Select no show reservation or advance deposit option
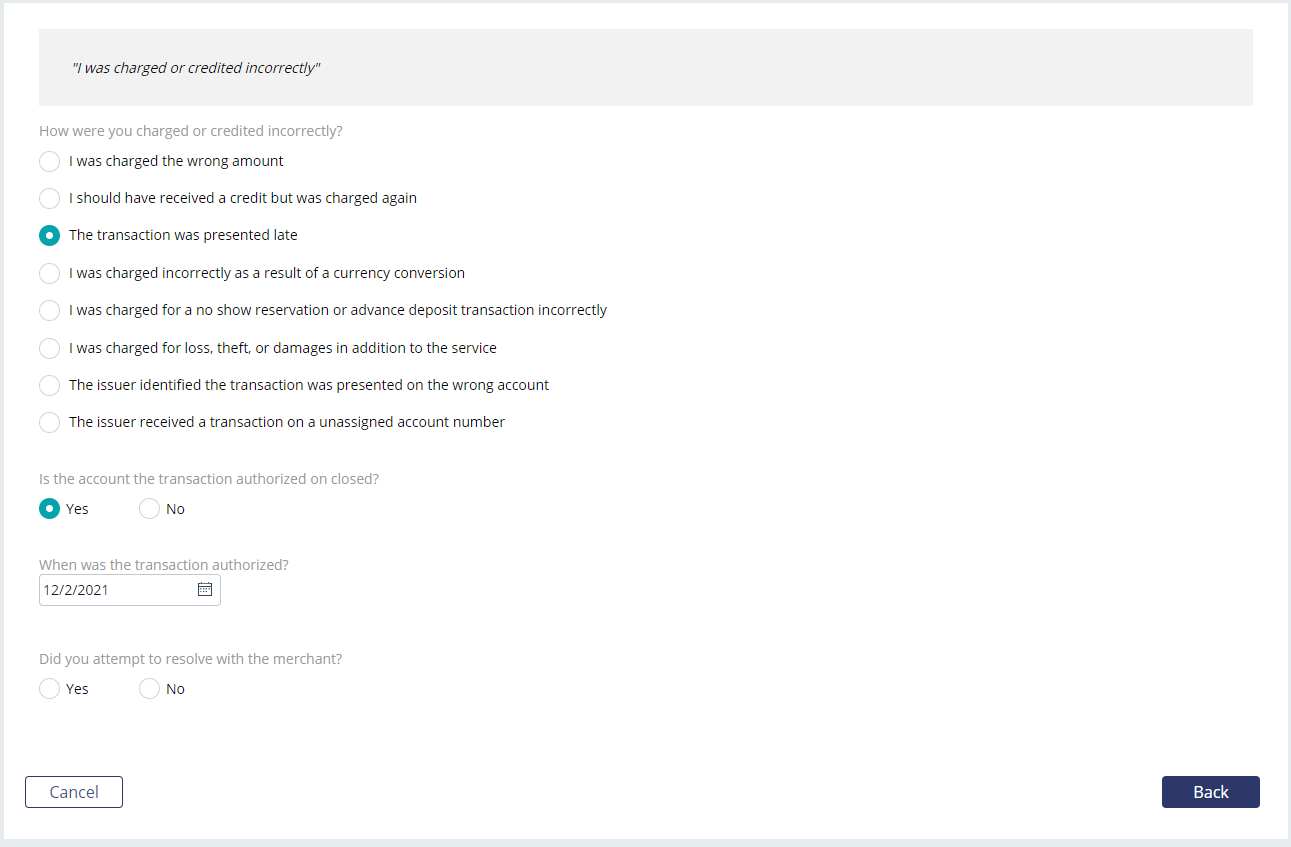The width and height of the screenshot is (1291, 847). point(49,311)
